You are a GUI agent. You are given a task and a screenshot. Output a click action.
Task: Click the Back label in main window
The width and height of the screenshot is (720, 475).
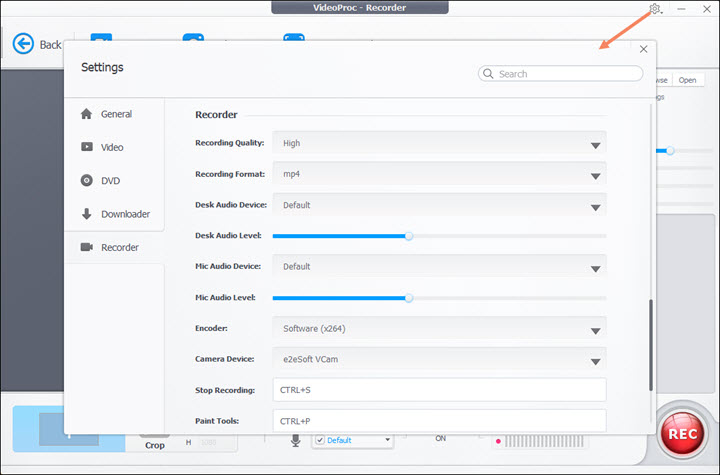pos(51,45)
